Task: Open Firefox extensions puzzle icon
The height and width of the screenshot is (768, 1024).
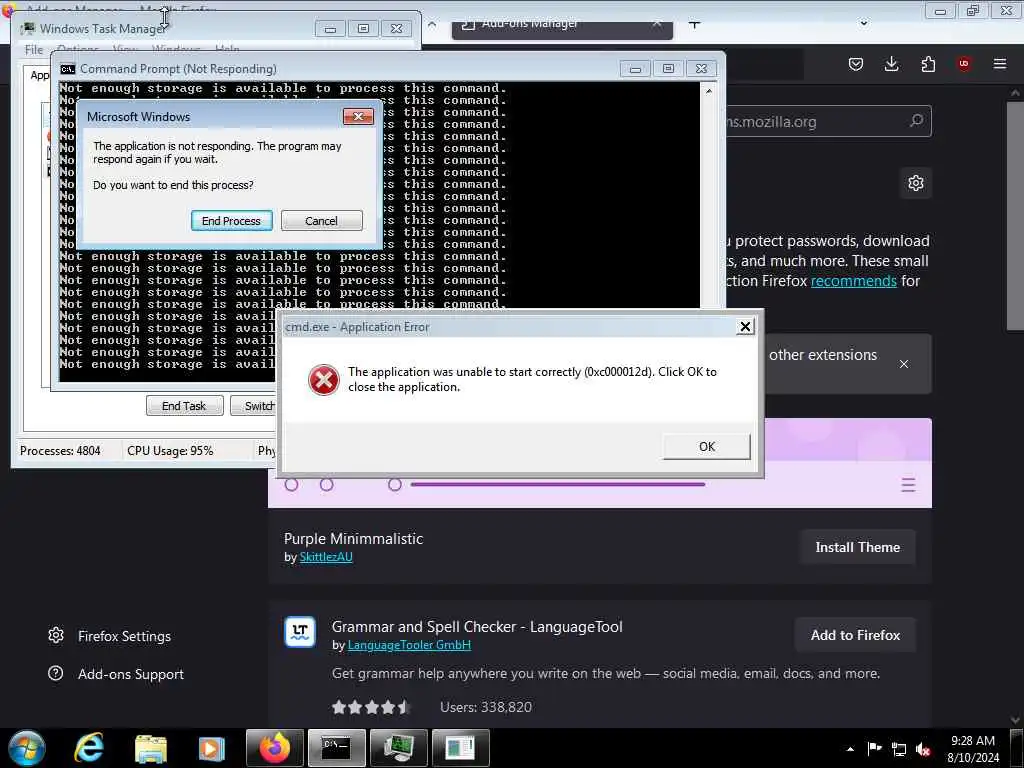Action: (928, 64)
